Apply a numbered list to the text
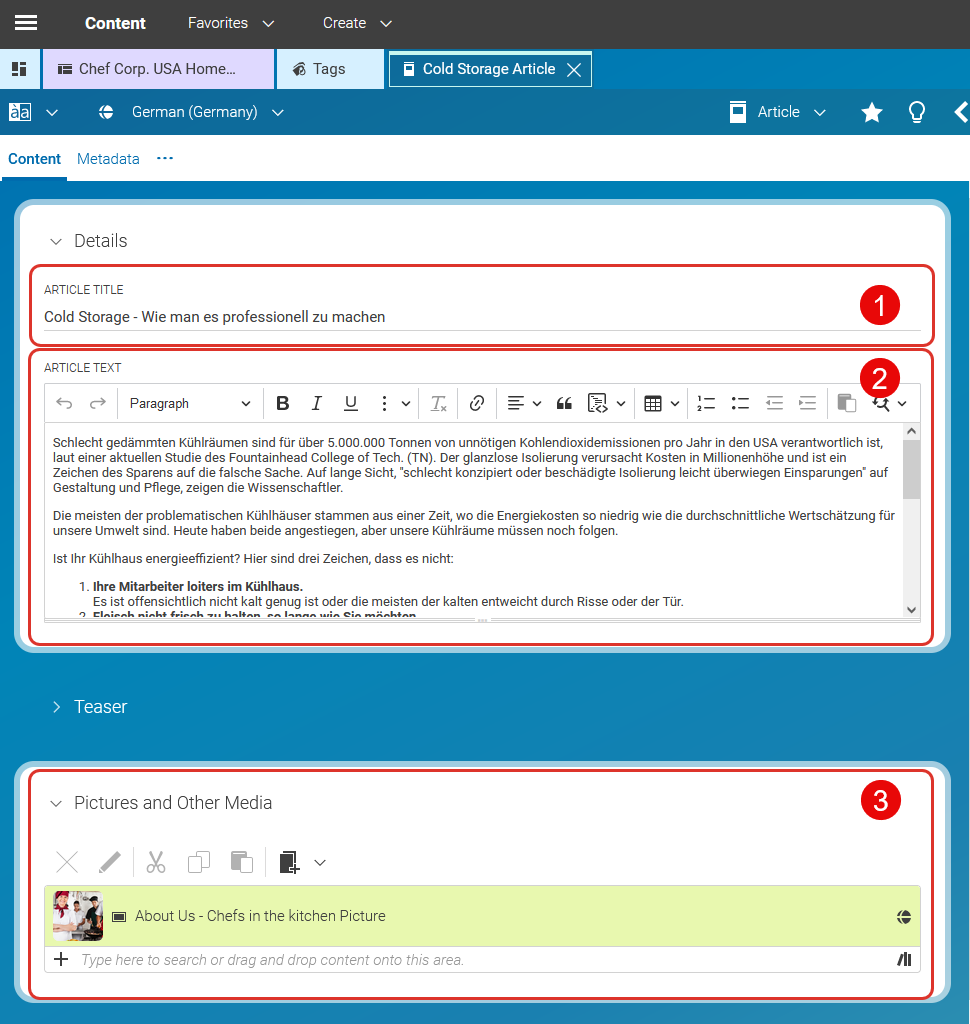This screenshot has width=970, height=1024. coord(706,402)
